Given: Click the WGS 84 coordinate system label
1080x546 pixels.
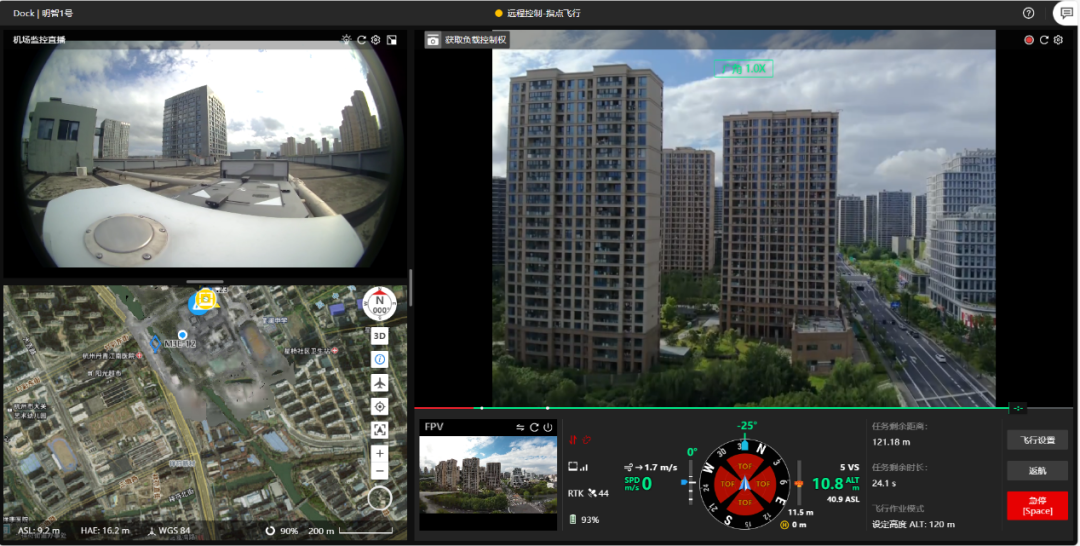Looking at the screenshot, I should click(x=169, y=531).
